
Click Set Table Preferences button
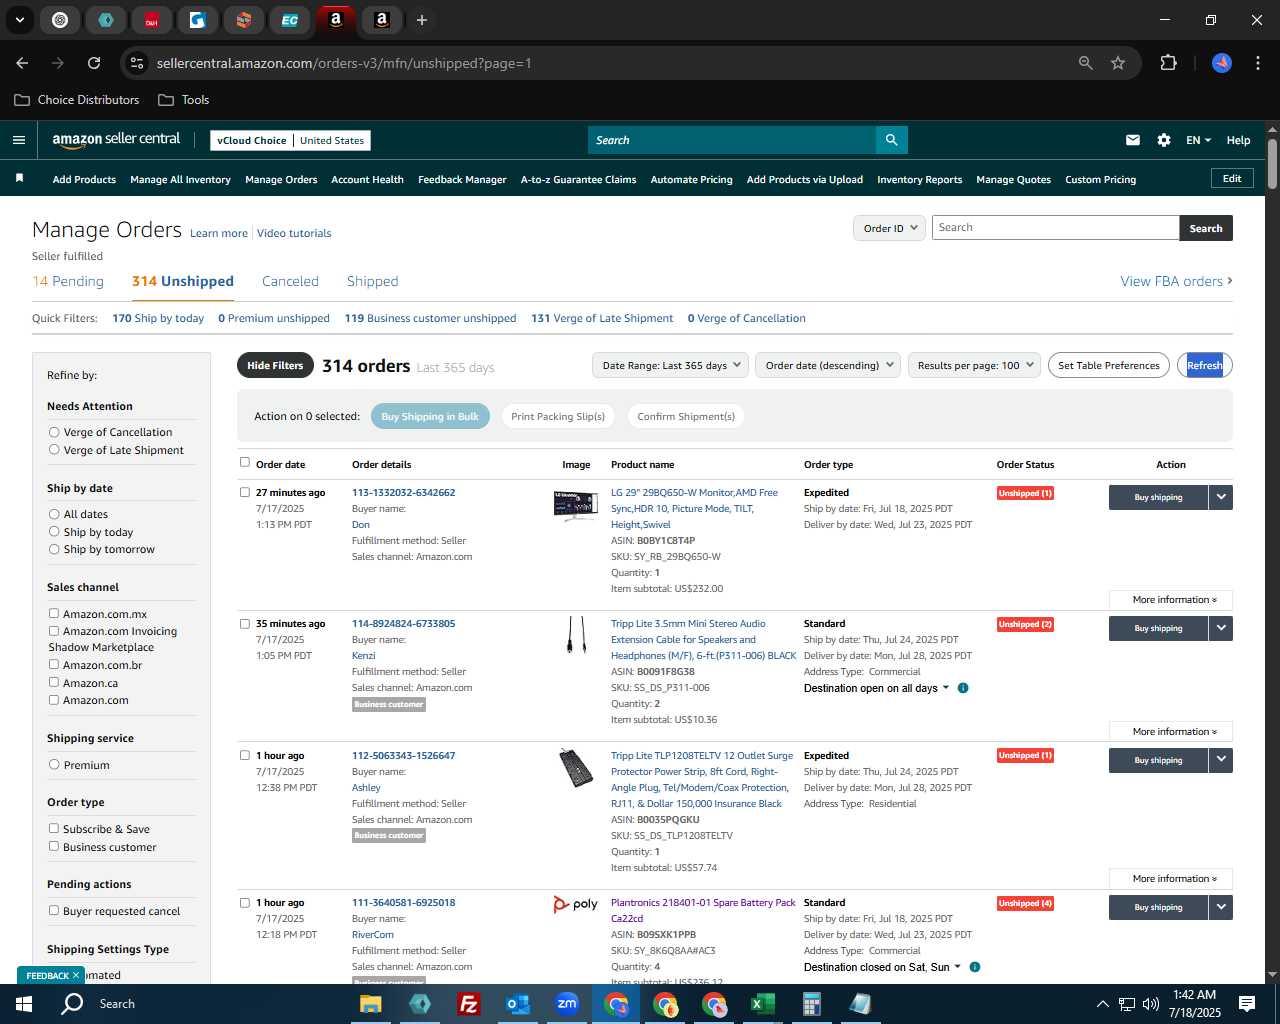coord(1109,365)
